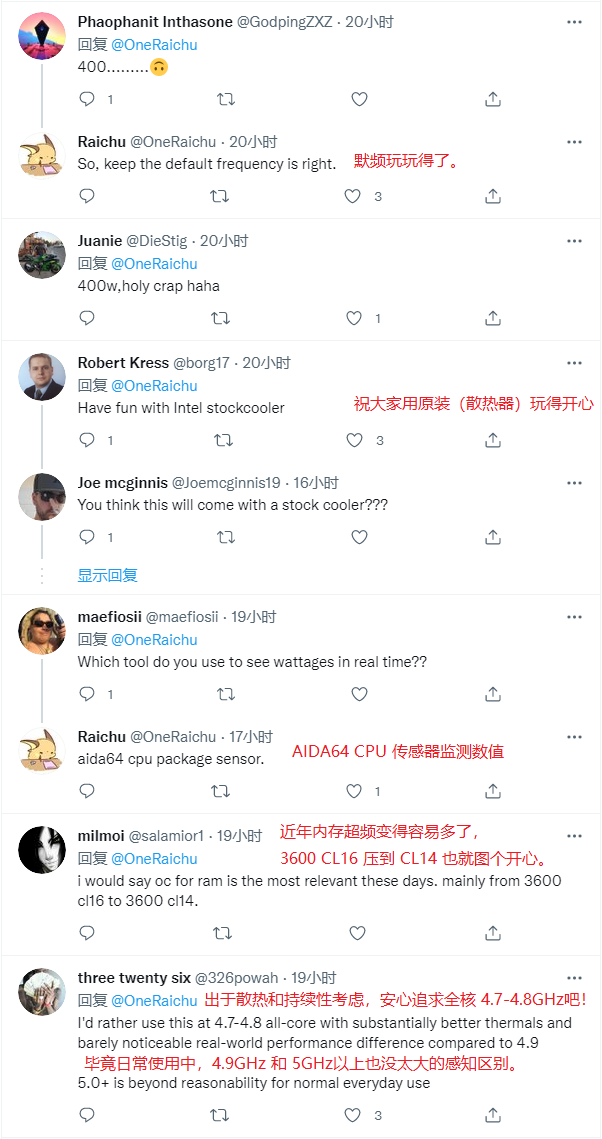Like Raichu's default frequency reply

point(354,195)
